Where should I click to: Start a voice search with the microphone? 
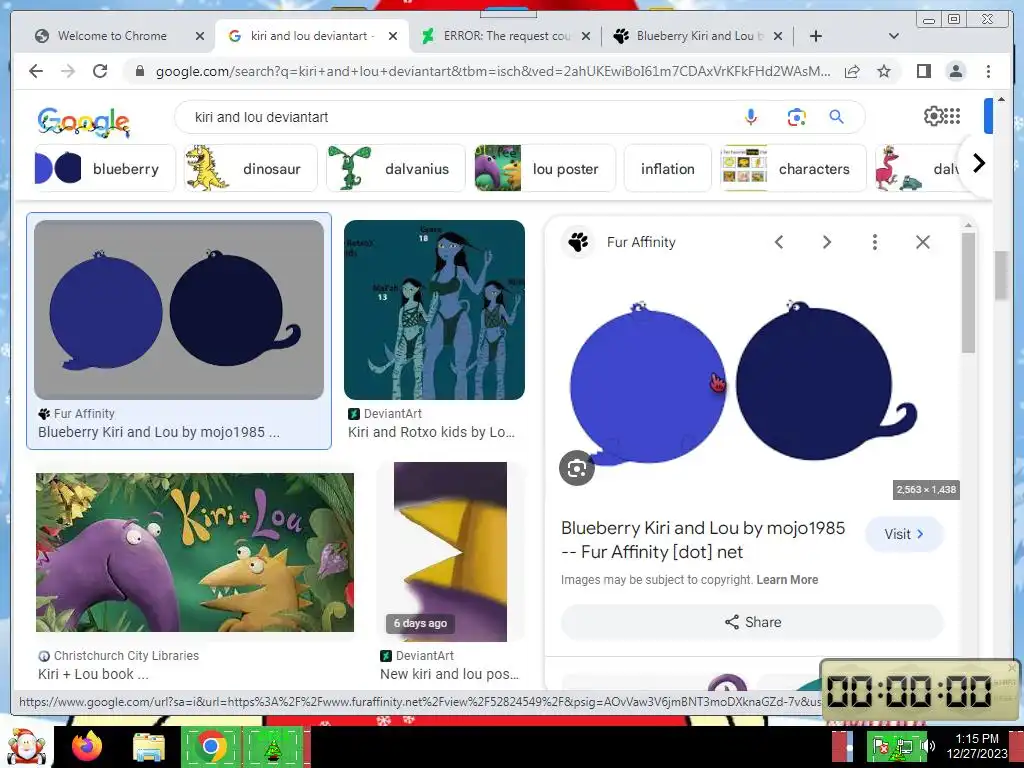[x=751, y=117]
